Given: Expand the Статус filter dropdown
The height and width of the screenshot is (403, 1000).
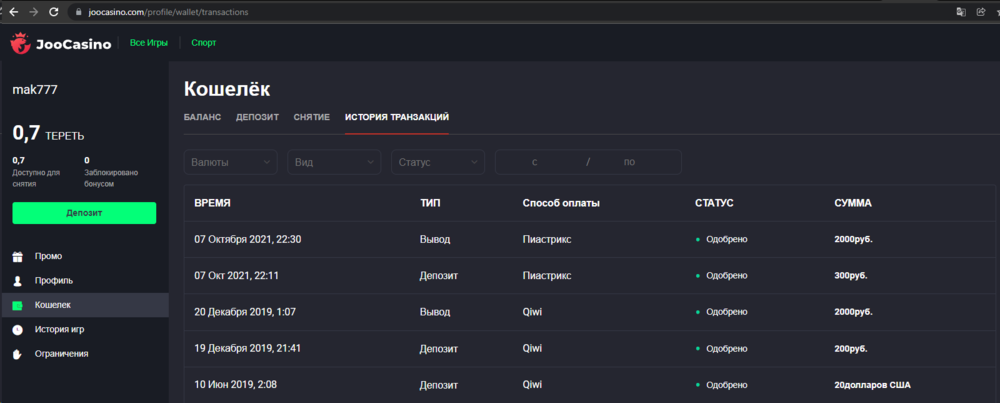Looking at the screenshot, I should (438, 162).
